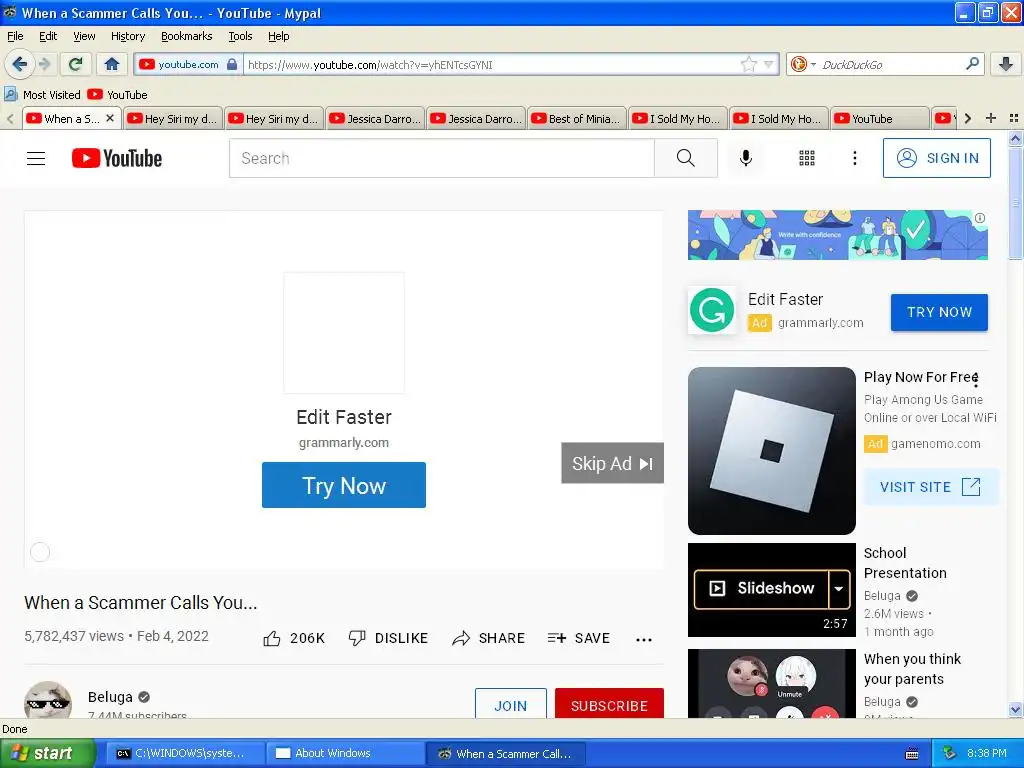The image size is (1024, 768).
Task: Open the grammarly.com link in the video ad
Action: [344, 443]
